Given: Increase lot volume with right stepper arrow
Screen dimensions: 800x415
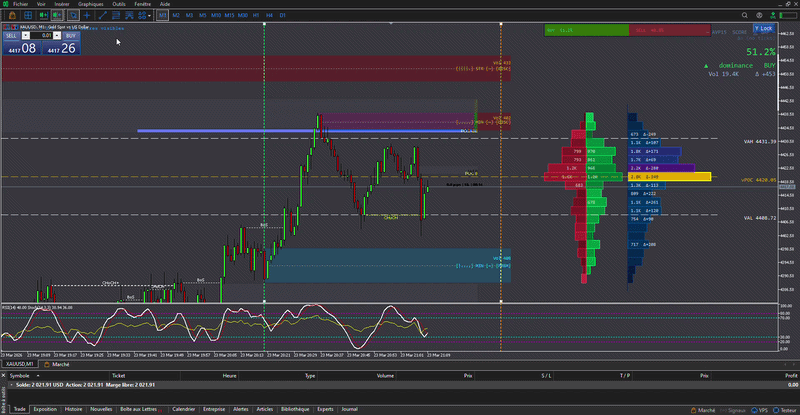Looking at the screenshot, I should 57,35.
